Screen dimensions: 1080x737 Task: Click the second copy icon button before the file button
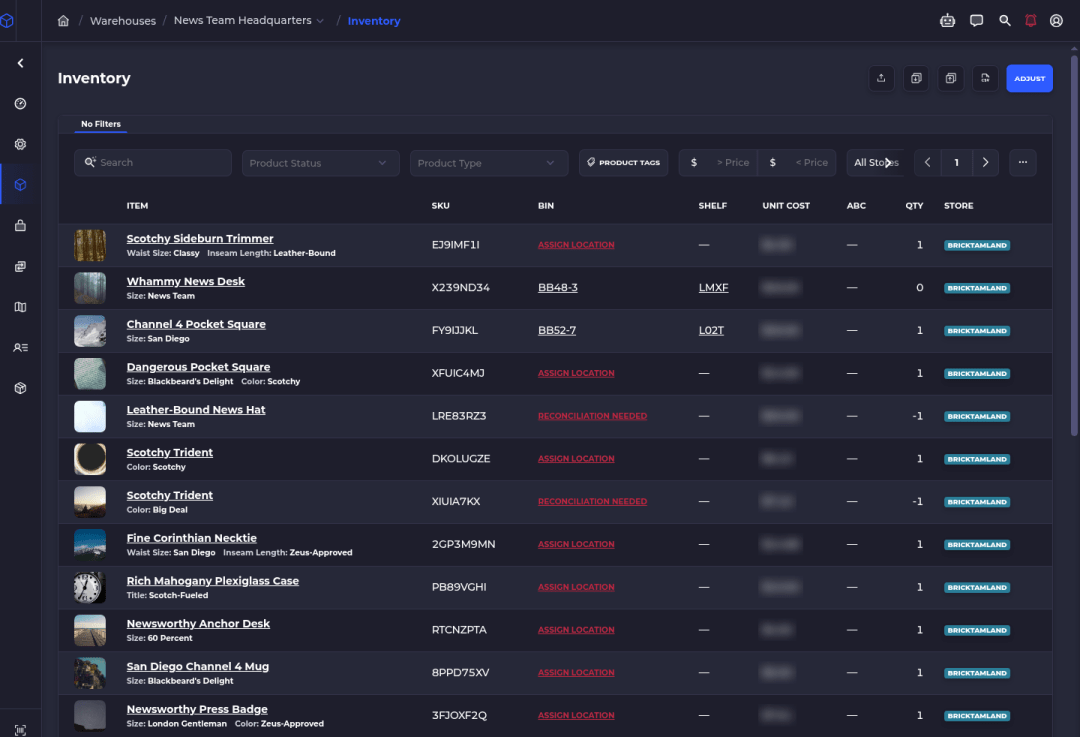click(951, 79)
